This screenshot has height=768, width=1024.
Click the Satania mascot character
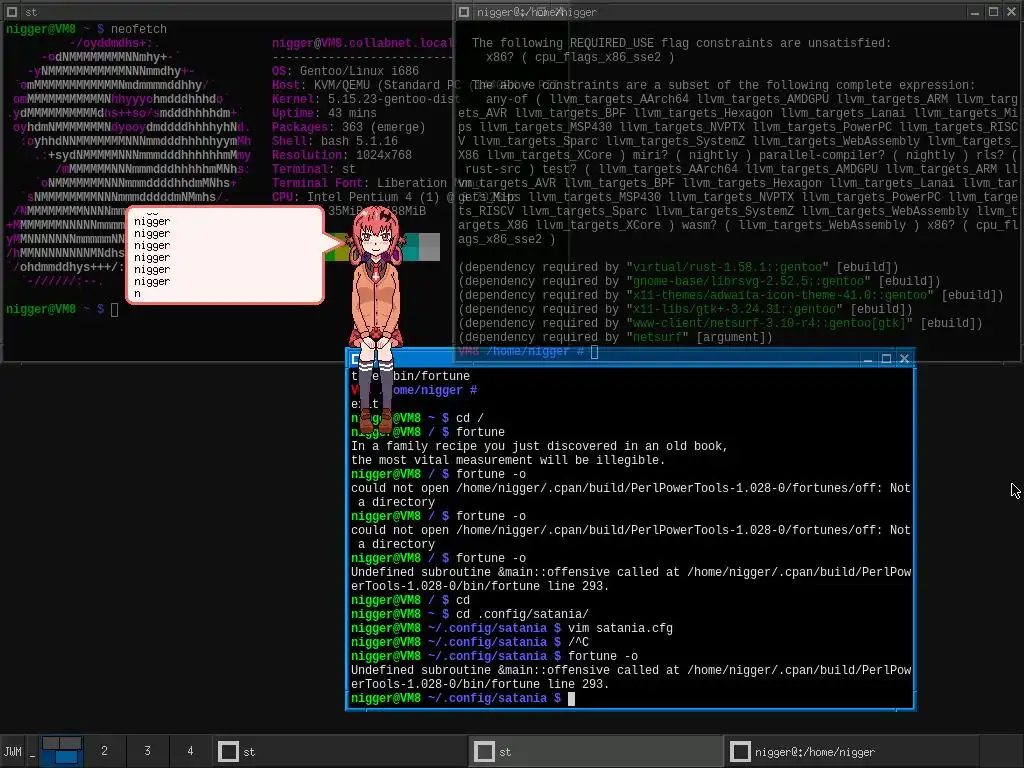click(x=375, y=320)
